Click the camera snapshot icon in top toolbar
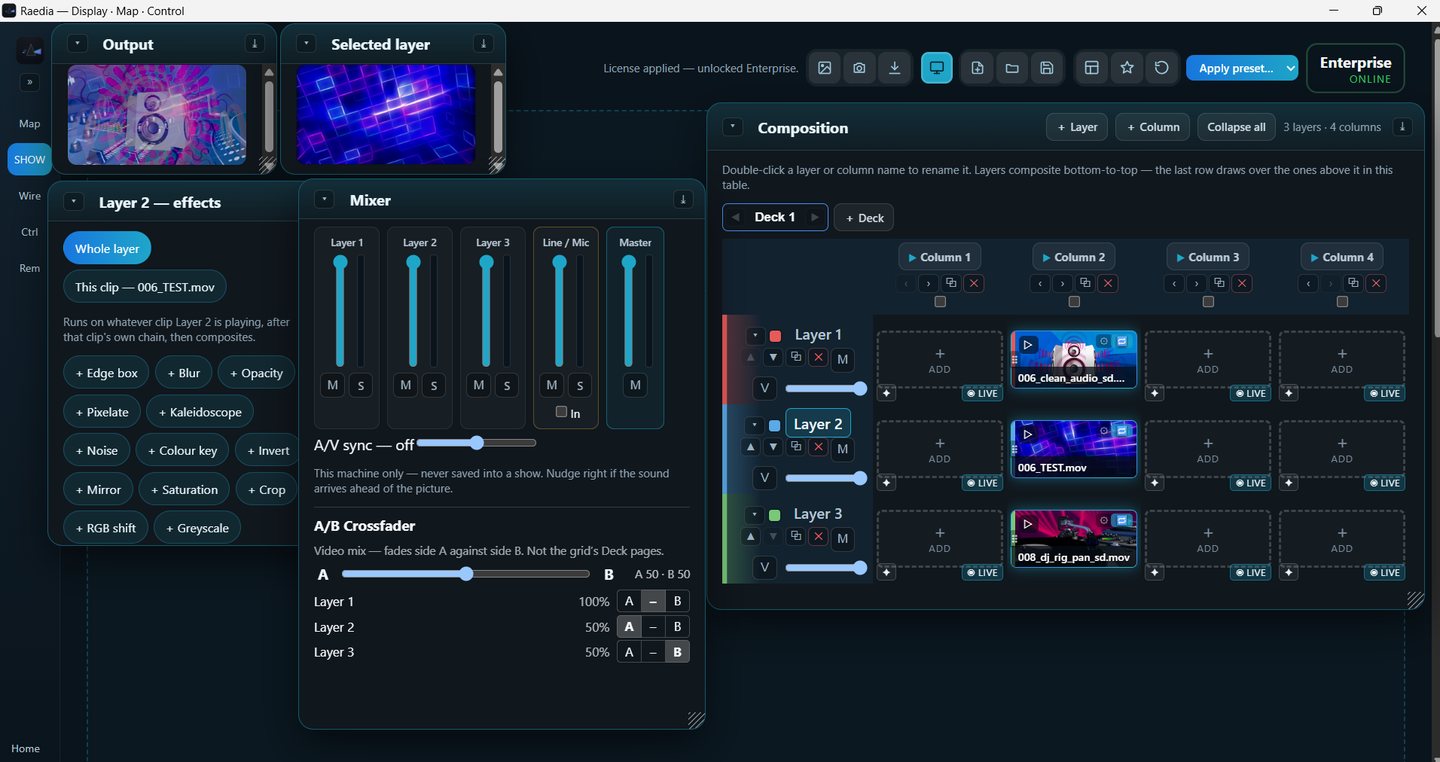 click(859, 68)
